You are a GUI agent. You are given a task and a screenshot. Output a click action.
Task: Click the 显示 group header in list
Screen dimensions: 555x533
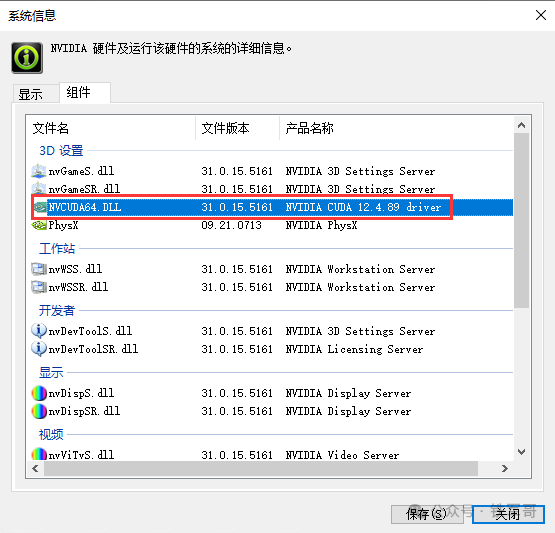(51, 372)
